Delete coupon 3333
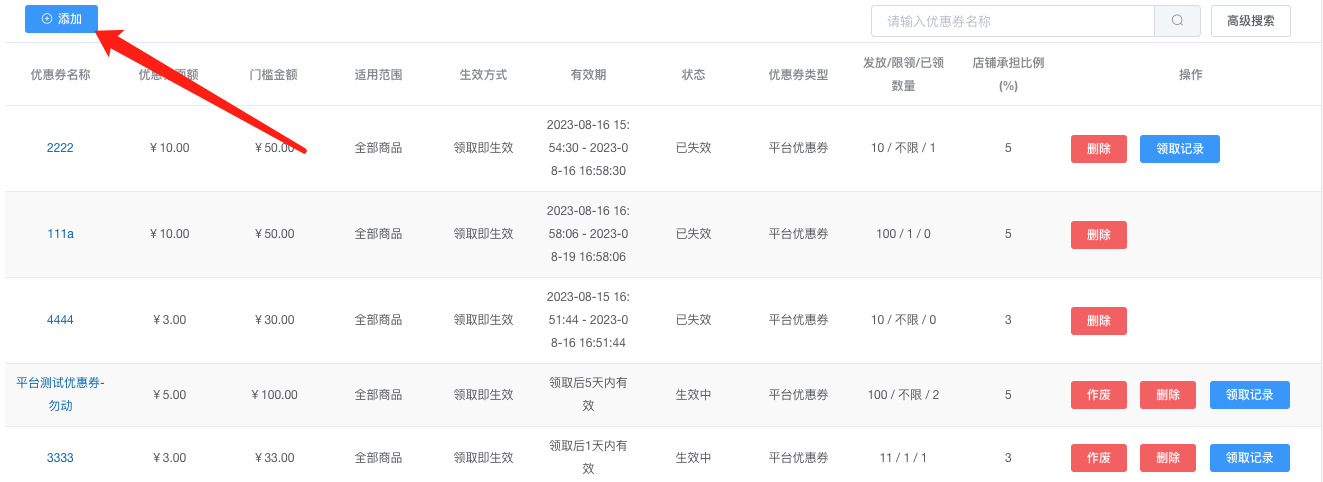This screenshot has height=482, width=1323. pos(1167,458)
